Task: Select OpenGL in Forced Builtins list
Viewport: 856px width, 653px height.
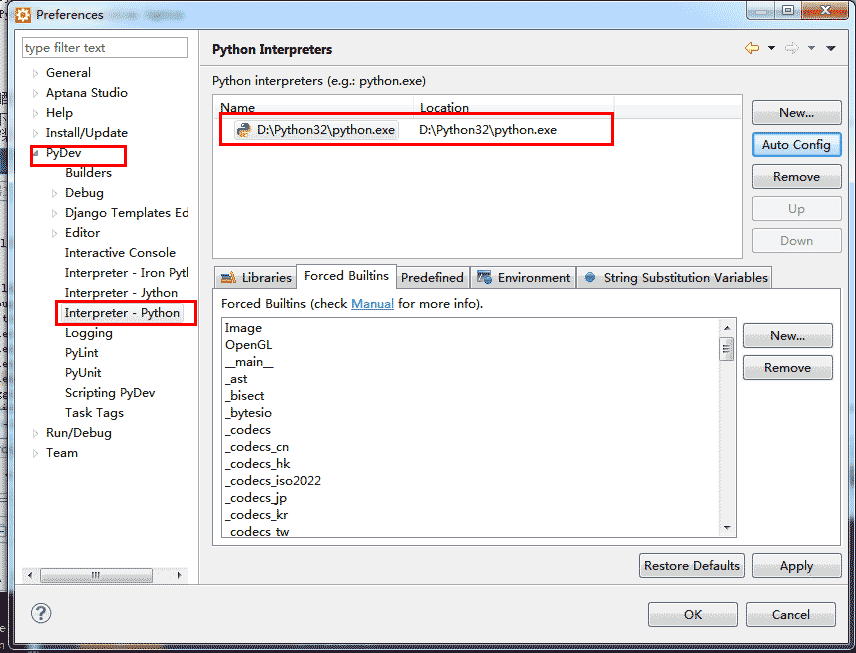Action: 248,345
